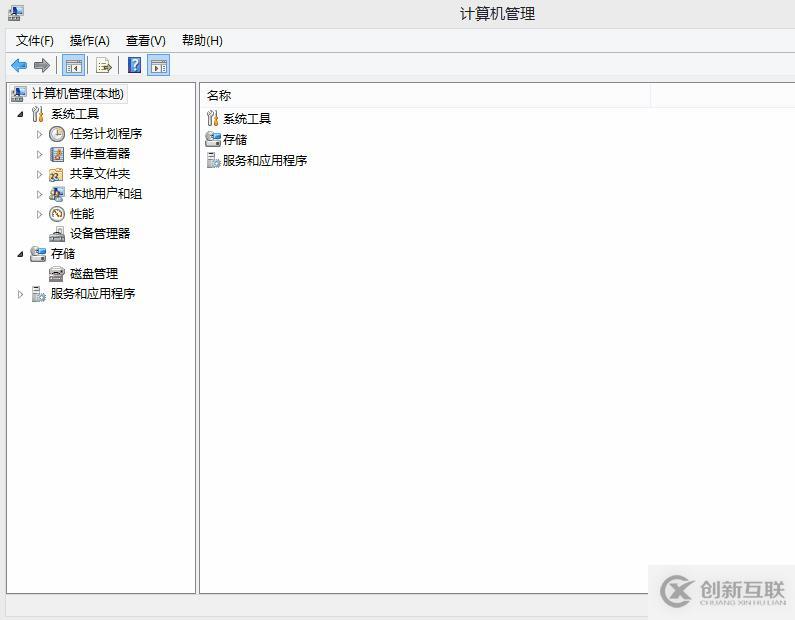Open 设备管理器 in the tree

click(100, 234)
